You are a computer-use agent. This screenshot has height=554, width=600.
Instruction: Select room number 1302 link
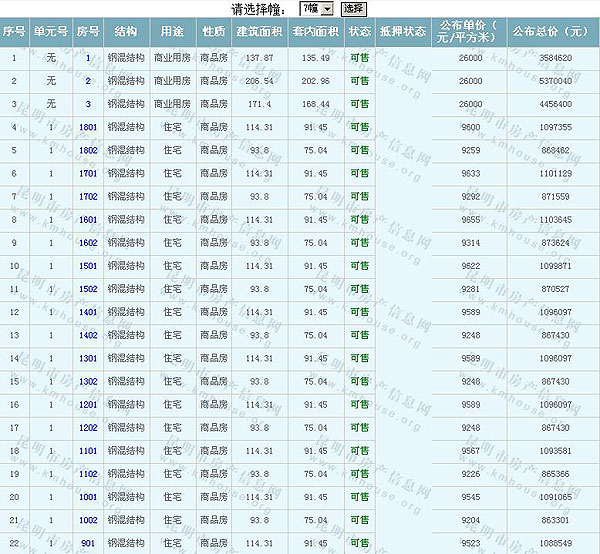pyautogui.click(x=88, y=381)
